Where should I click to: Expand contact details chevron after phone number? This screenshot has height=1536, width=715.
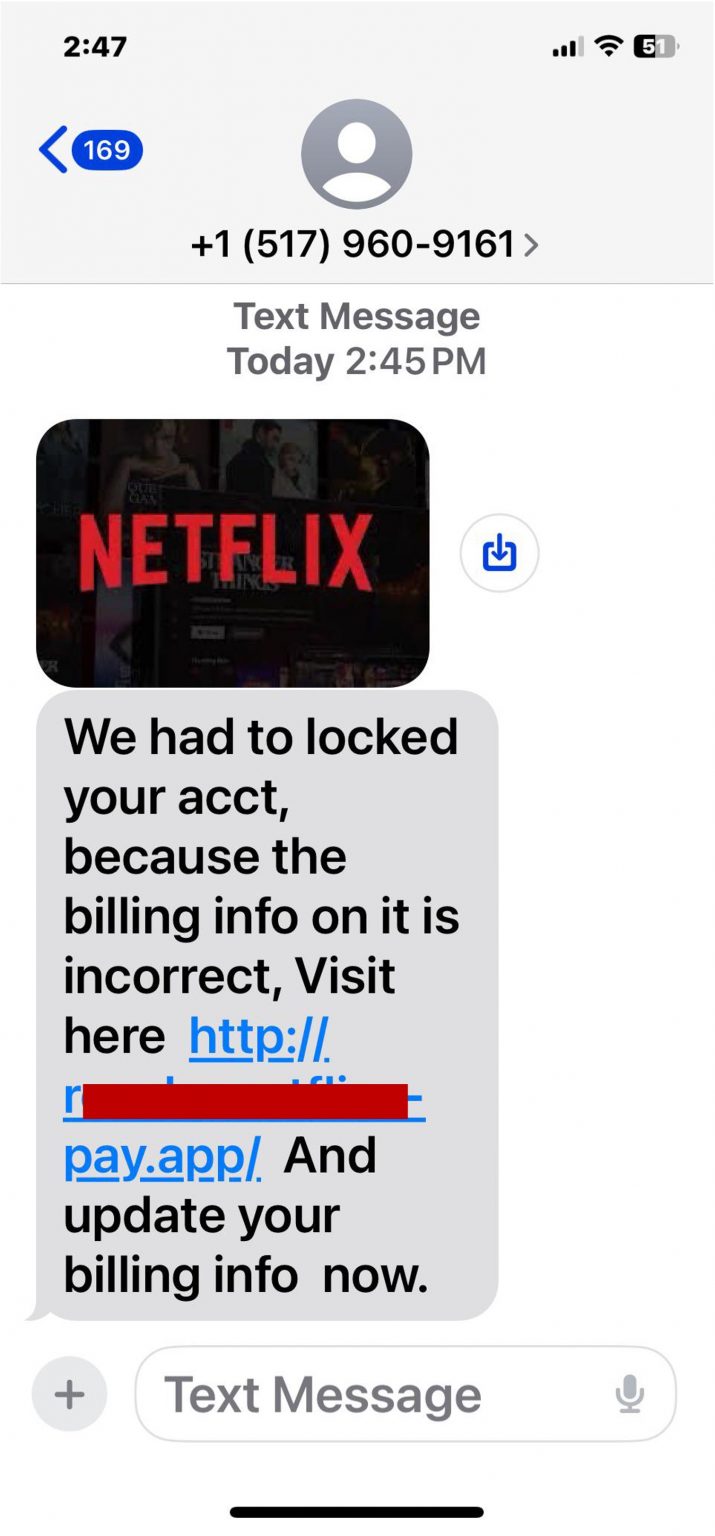(531, 244)
